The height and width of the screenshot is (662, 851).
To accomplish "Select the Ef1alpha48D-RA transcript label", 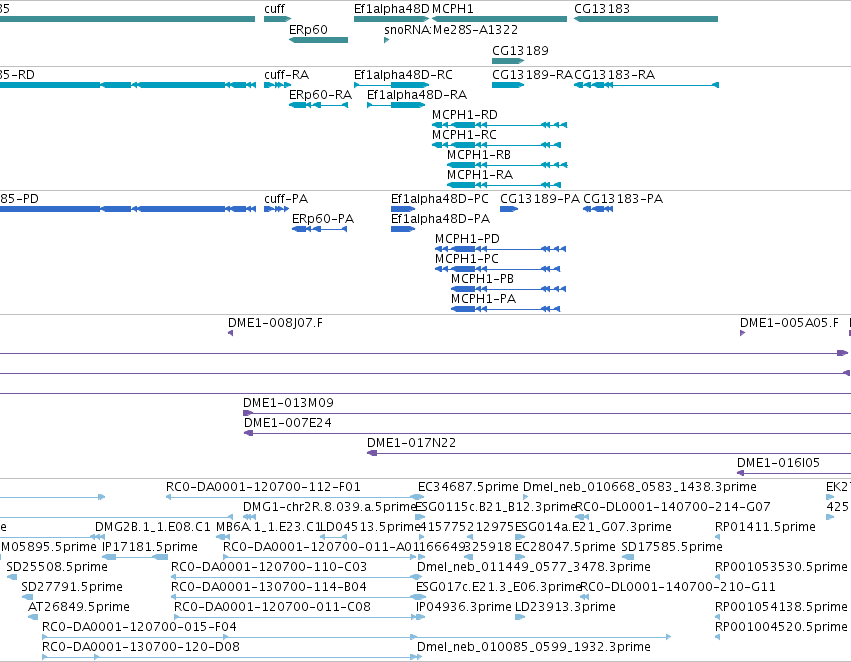I will 417,95.
